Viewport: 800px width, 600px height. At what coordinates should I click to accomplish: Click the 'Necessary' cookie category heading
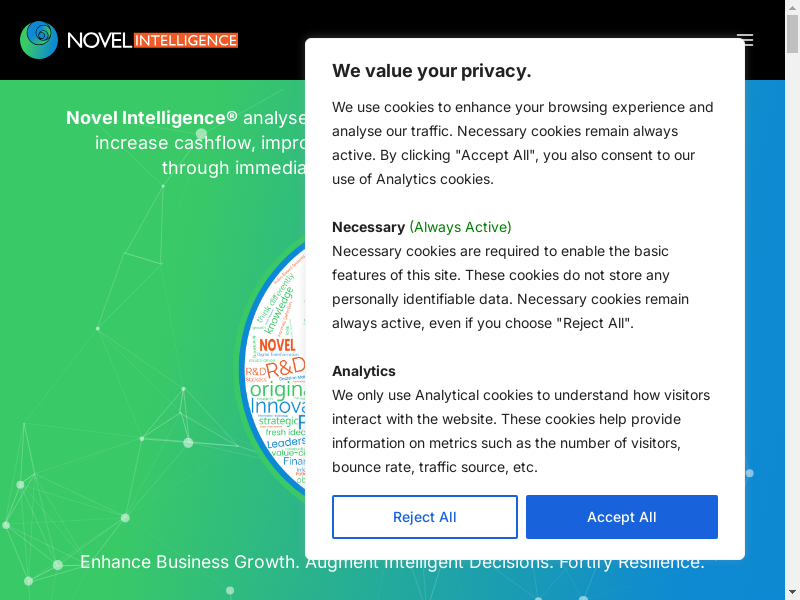point(368,227)
